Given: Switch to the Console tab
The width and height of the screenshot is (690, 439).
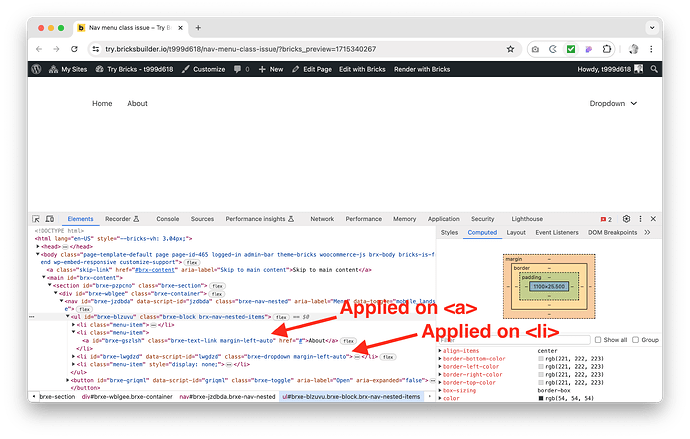Looking at the screenshot, I should [x=168, y=219].
